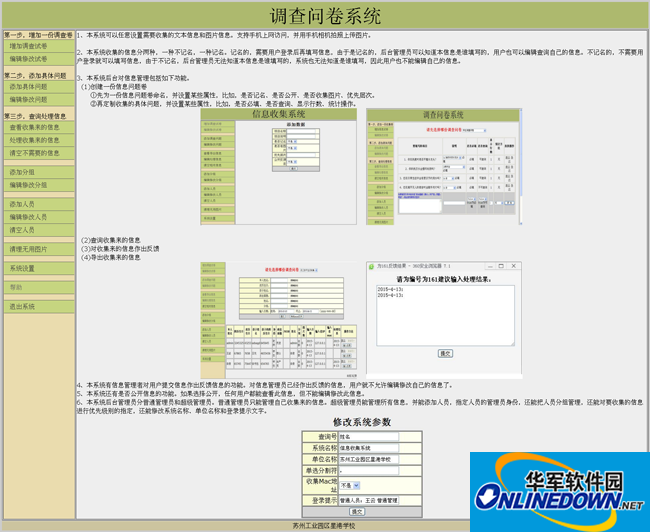Focus the 系统名称 input field

(369, 448)
